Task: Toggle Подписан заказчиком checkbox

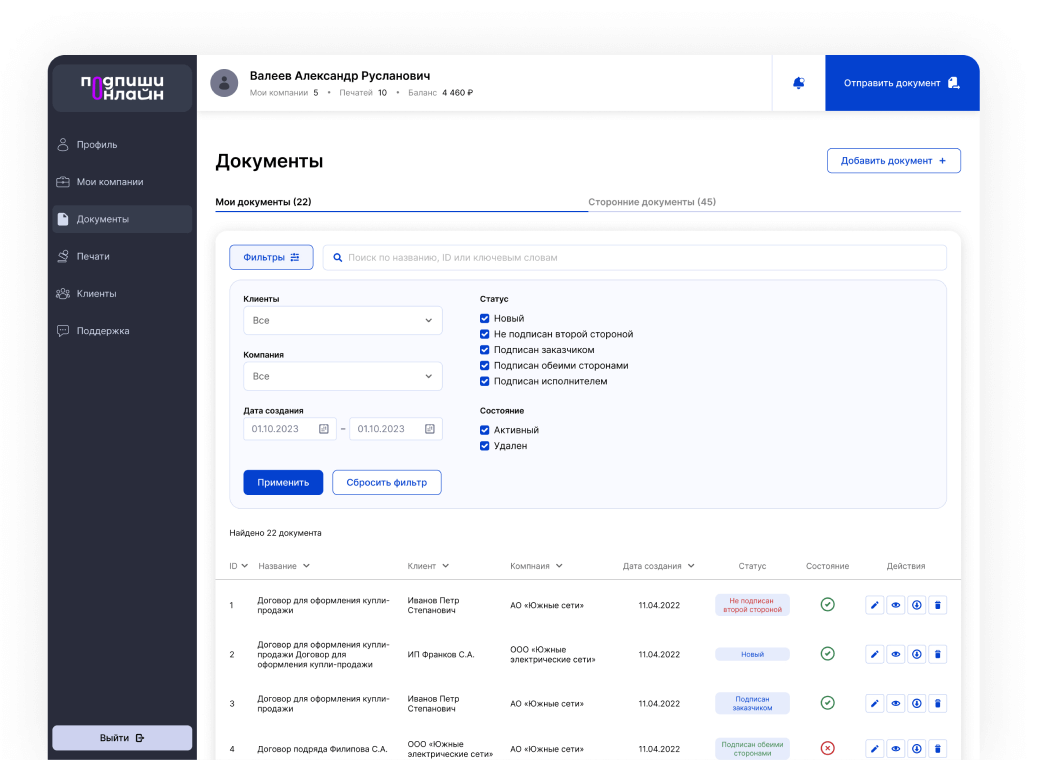Action: pyautogui.click(x=485, y=350)
